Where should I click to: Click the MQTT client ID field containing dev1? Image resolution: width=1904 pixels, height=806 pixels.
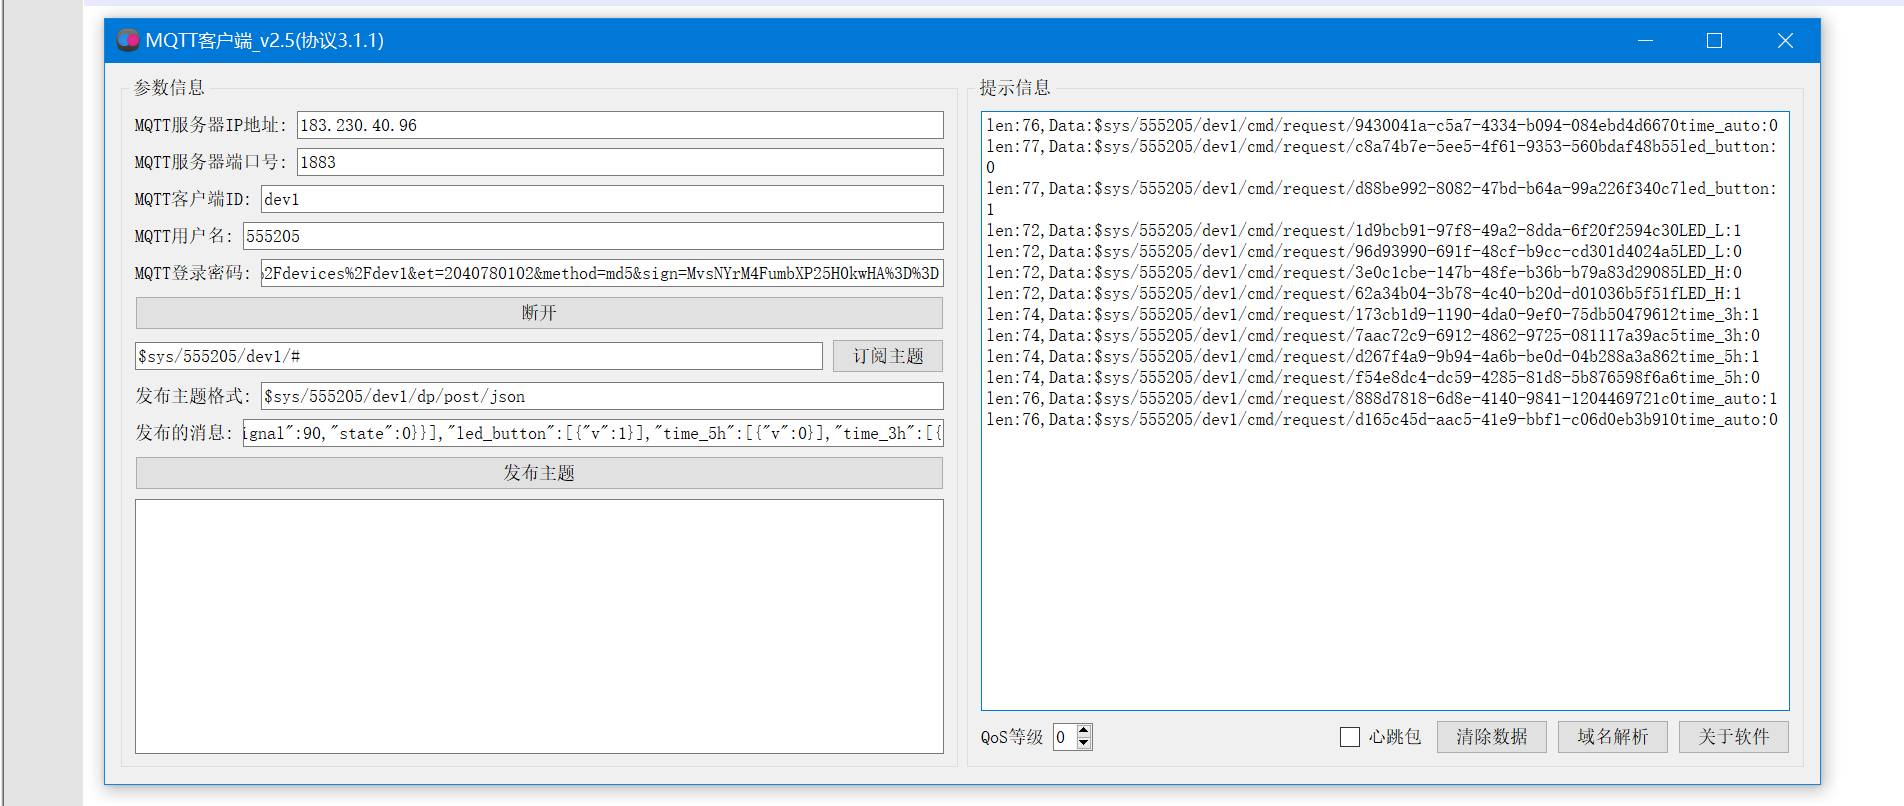click(602, 199)
